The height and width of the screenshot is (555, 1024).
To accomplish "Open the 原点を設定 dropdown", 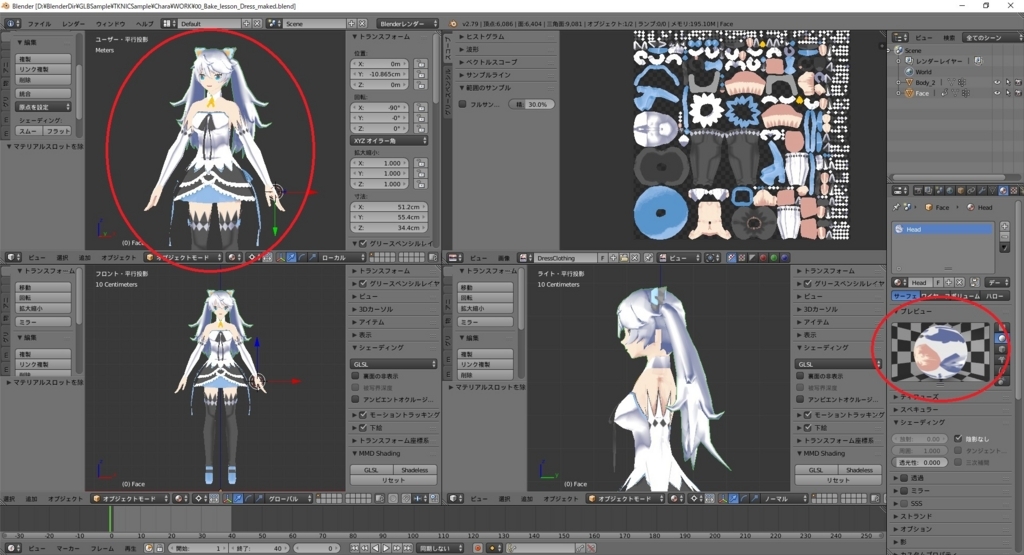I will click(x=43, y=107).
